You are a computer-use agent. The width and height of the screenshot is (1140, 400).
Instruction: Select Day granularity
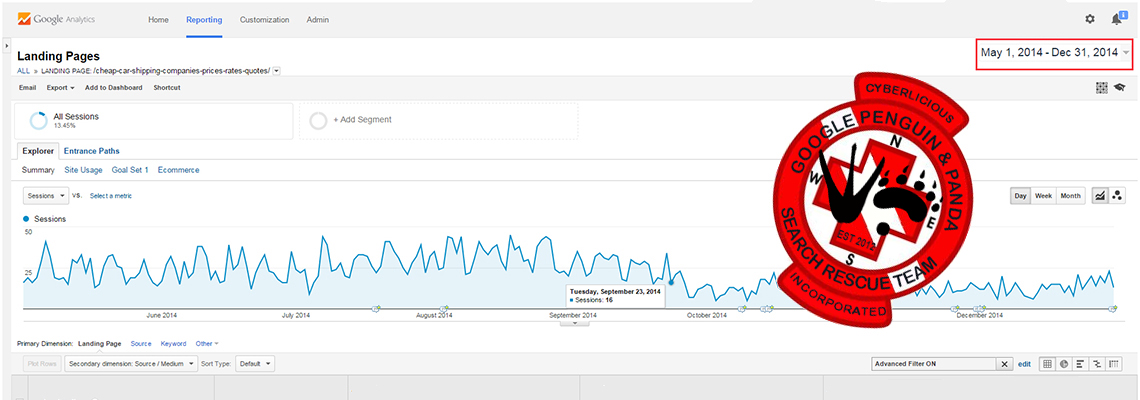pyautogui.click(x=1021, y=196)
